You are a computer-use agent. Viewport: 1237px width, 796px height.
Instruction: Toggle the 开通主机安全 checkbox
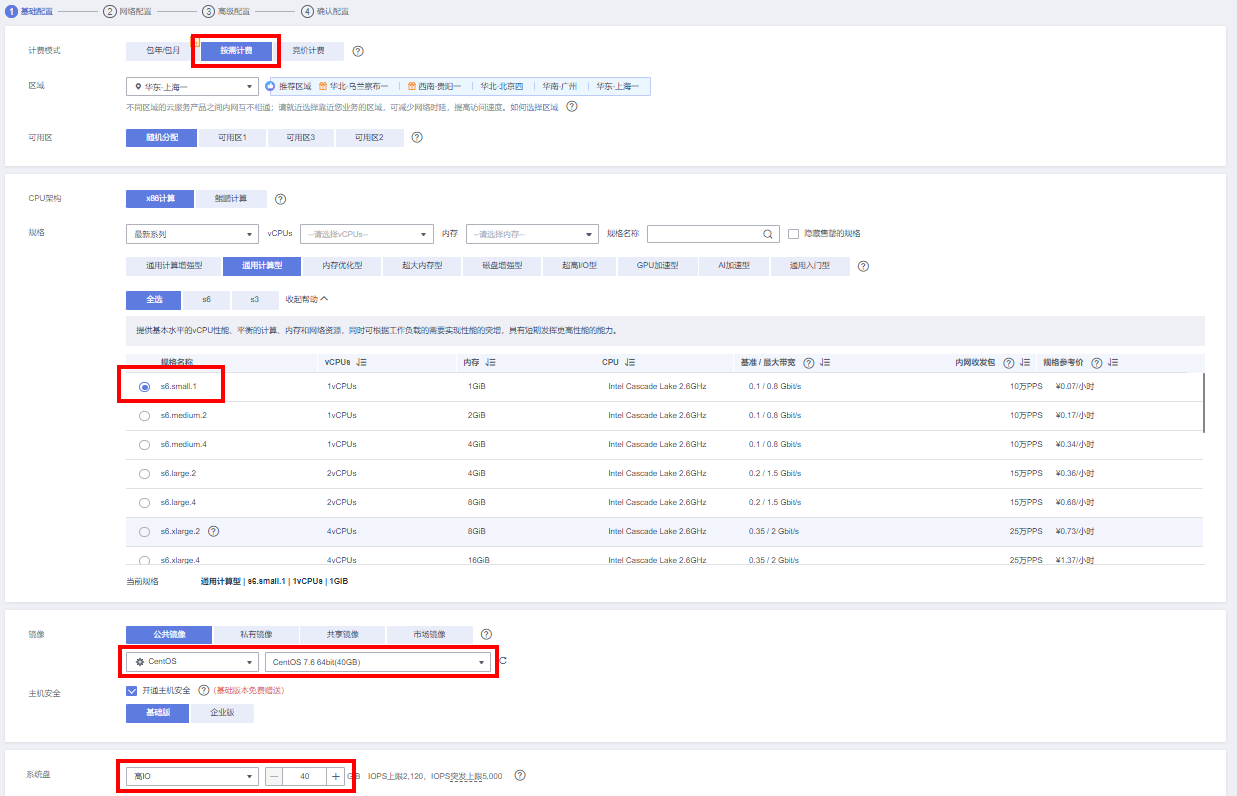point(132,690)
